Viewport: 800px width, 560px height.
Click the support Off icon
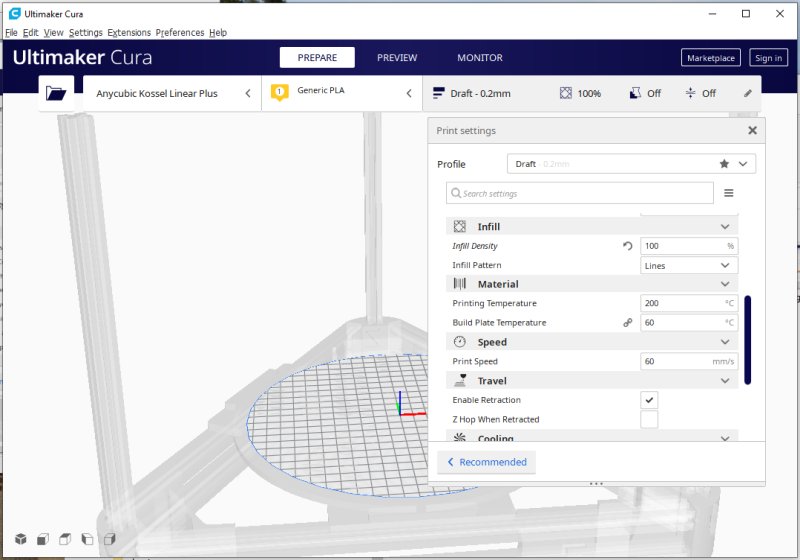(635, 93)
